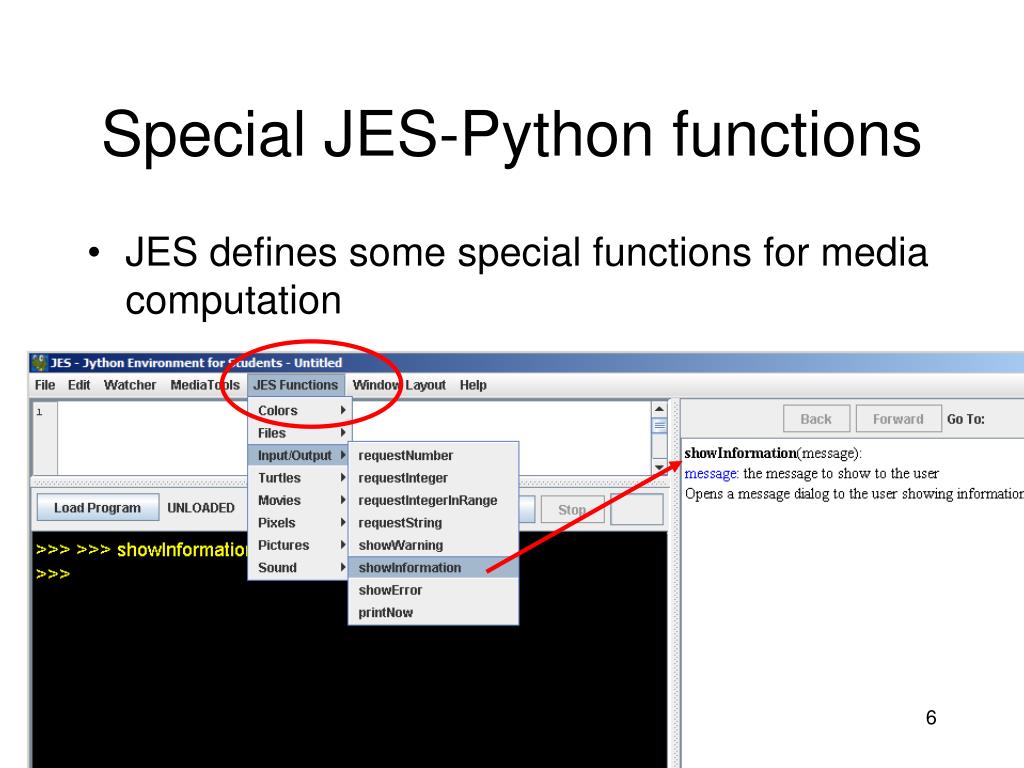Expand the Pixels submenu
1024x768 pixels.
(x=300, y=522)
